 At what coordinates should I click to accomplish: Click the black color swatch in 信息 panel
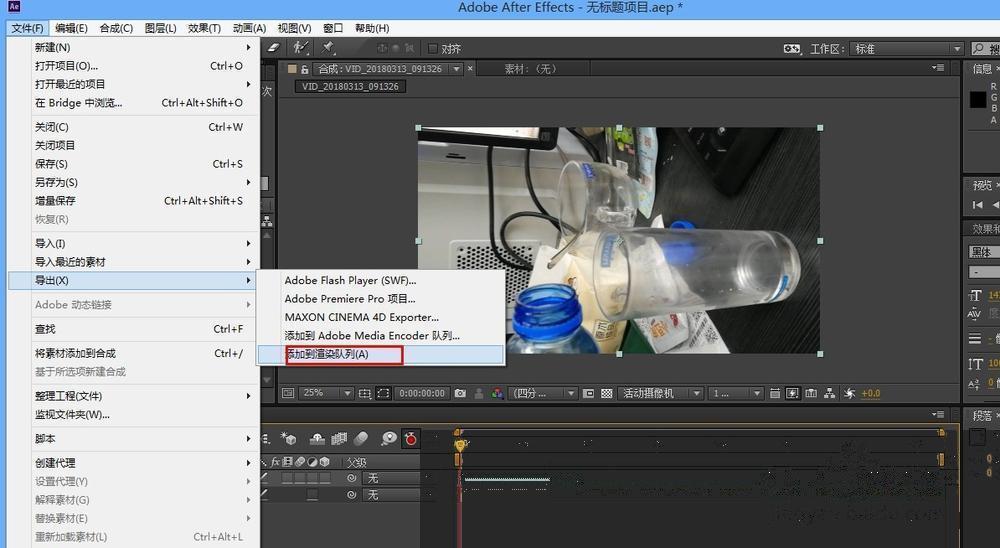click(x=978, y=100)
